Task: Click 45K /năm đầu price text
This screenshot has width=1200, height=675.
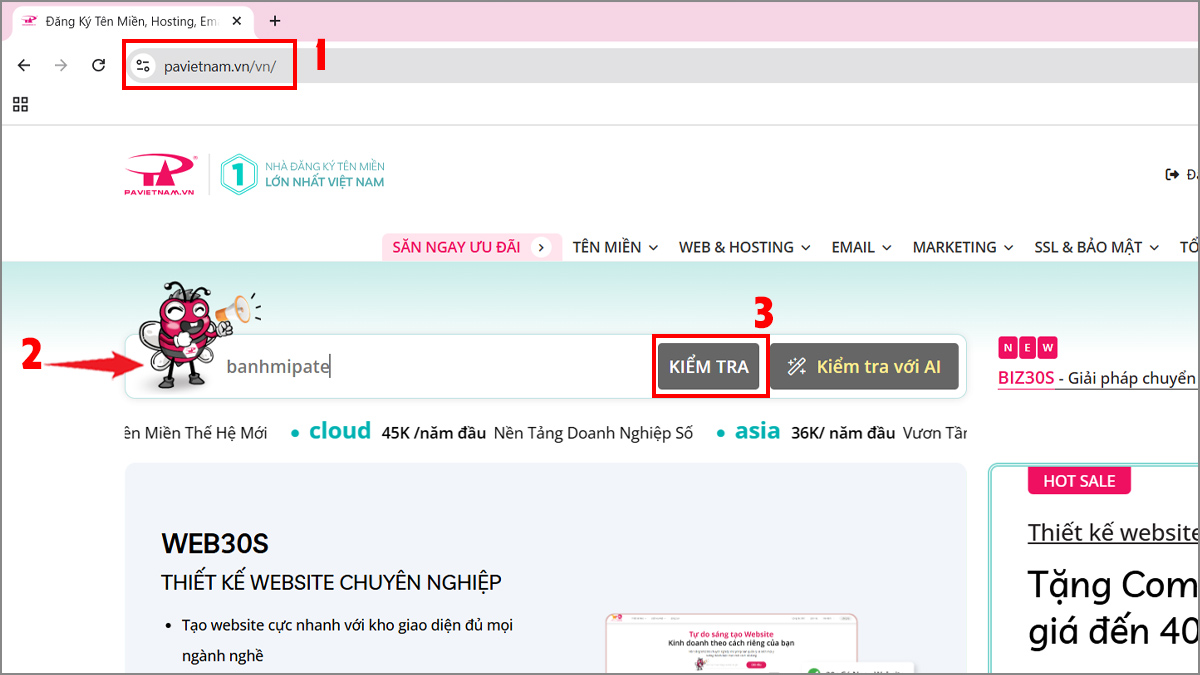Action: 434,433
